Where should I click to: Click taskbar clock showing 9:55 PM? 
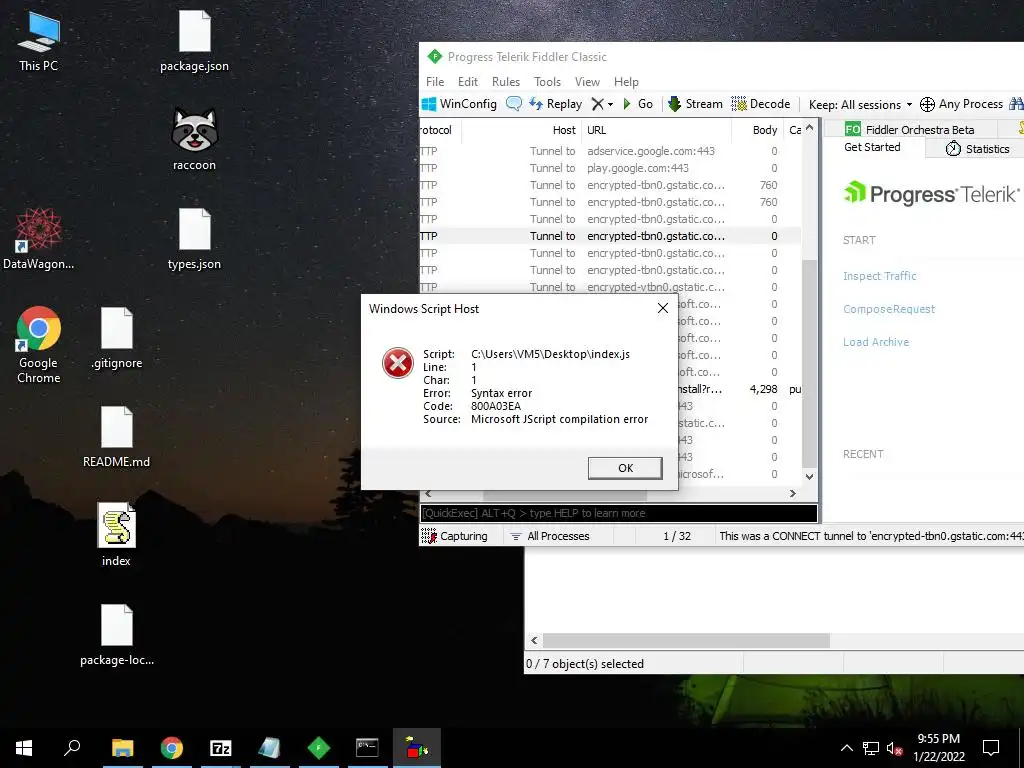(938, 748)
